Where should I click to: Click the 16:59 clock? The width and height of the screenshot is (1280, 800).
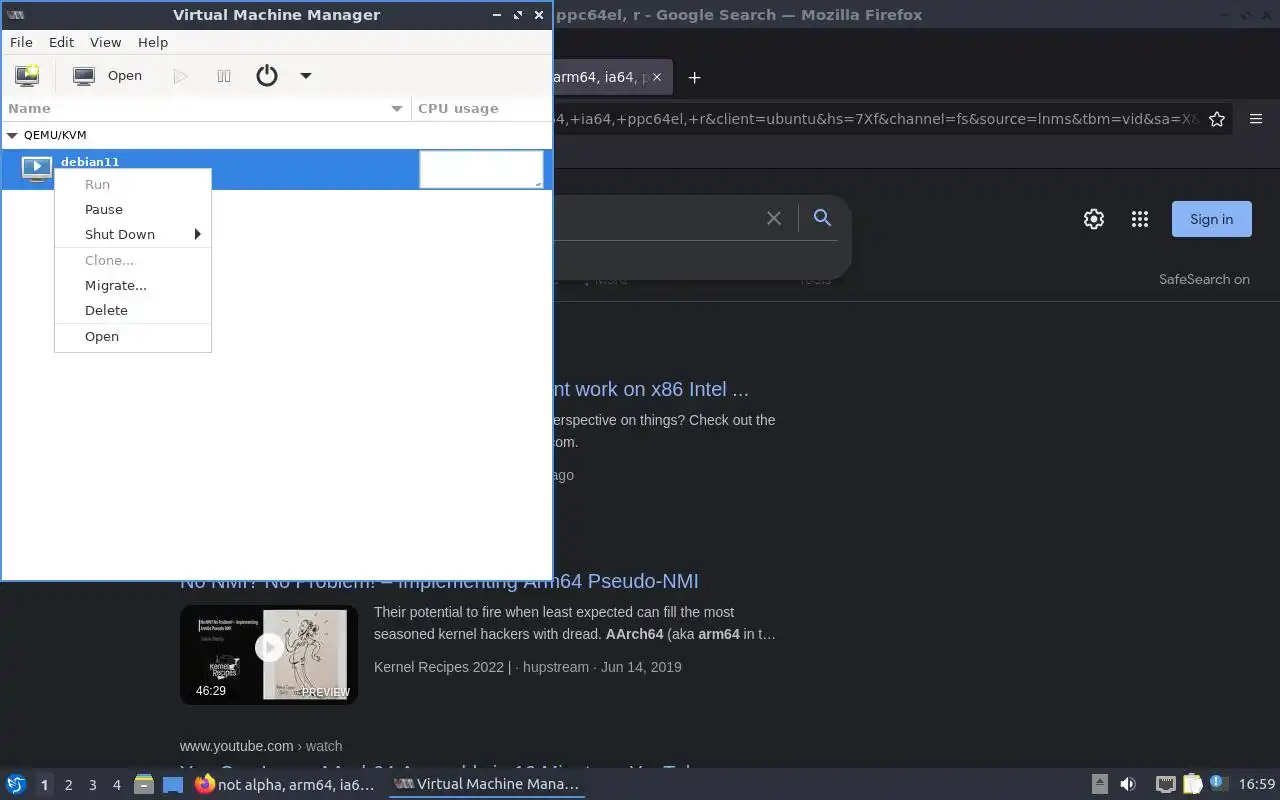(x=1257, y=784)
